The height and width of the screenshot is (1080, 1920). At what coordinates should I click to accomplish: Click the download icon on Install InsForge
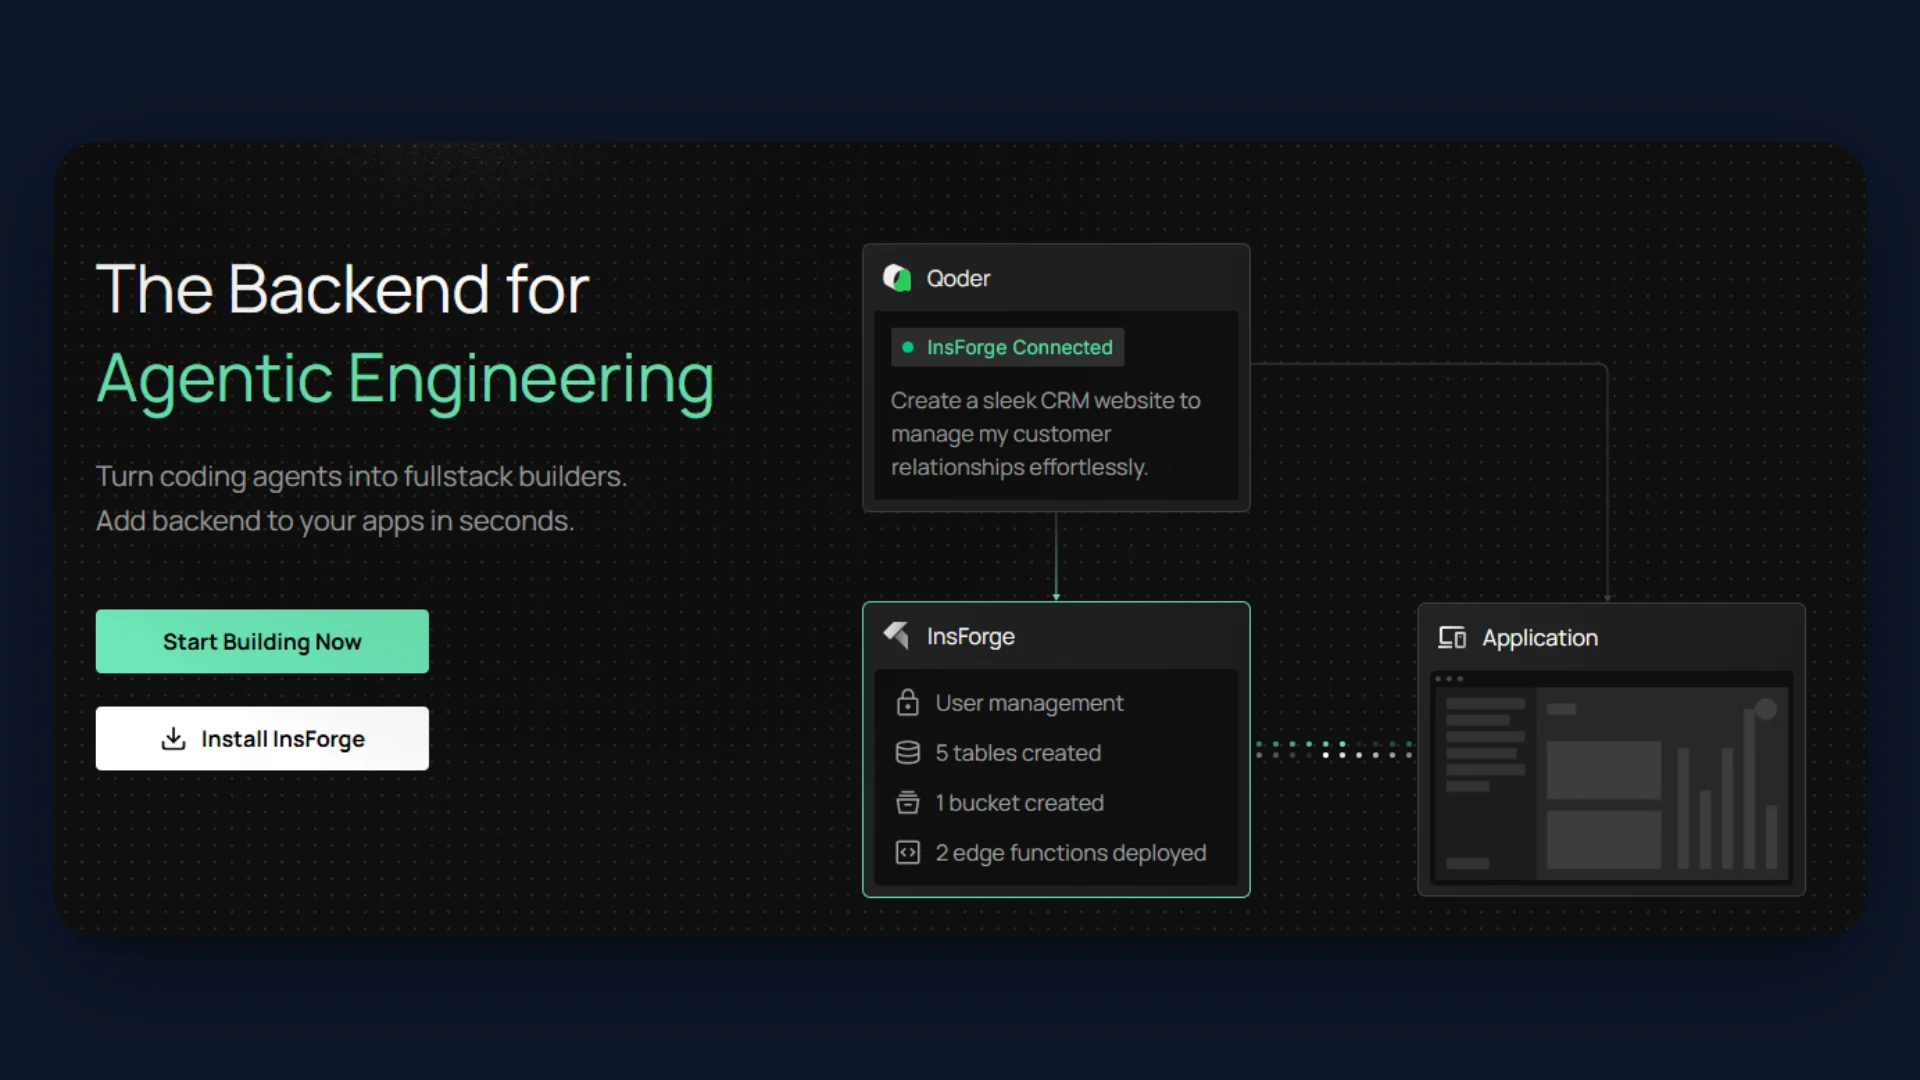point(172,738)
